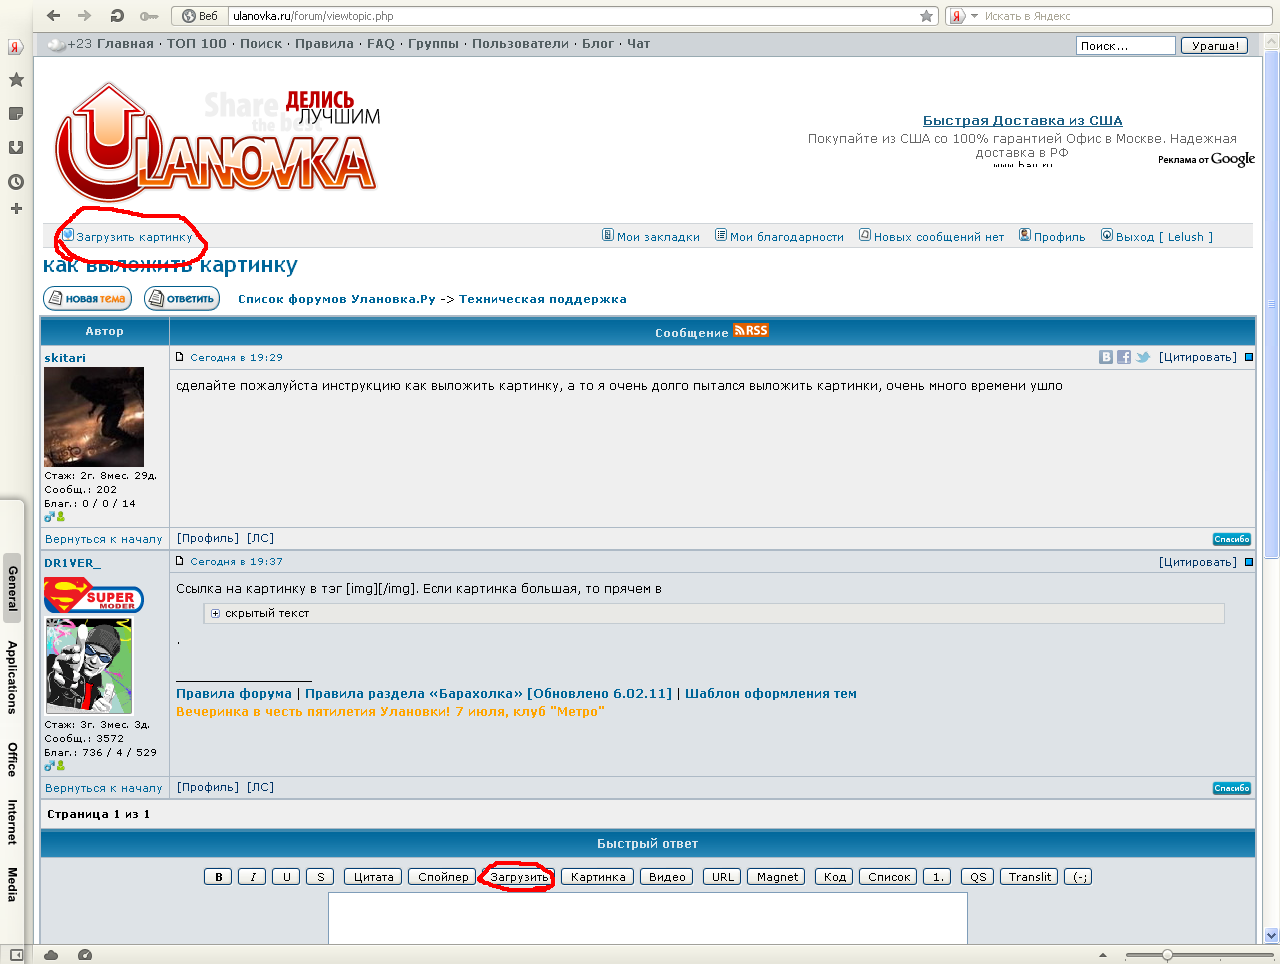Expand the 'скрытый текст' spoiler
The height and width of the screenshot is (964, 1280).
coord(215,614)
